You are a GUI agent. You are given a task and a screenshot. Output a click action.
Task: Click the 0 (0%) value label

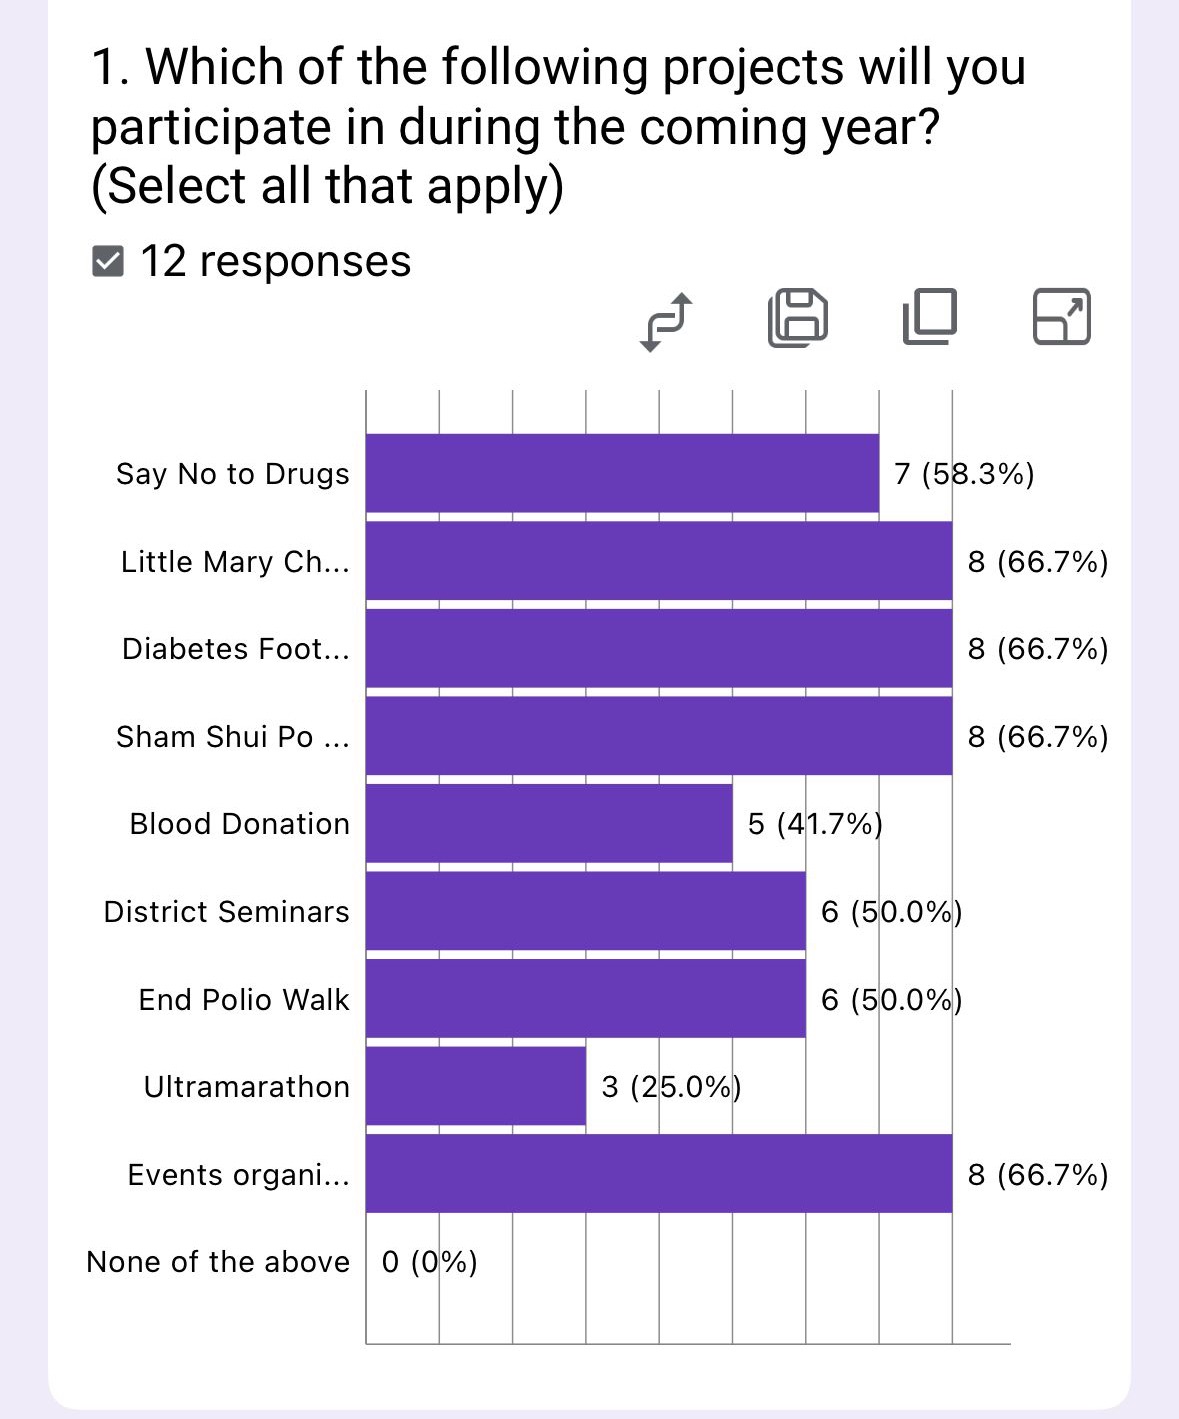coord(429,1262)
